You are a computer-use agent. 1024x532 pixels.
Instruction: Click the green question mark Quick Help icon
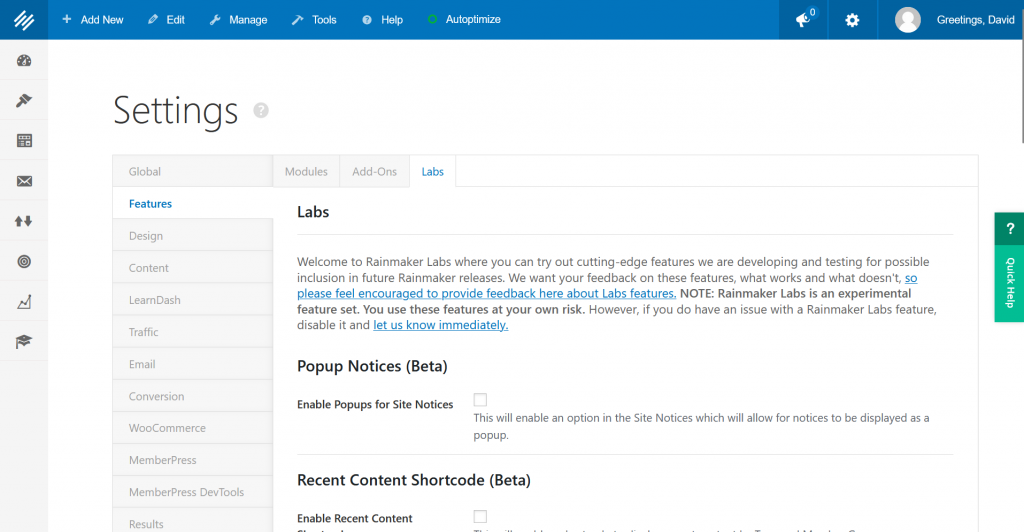(x=1010, y=228)
